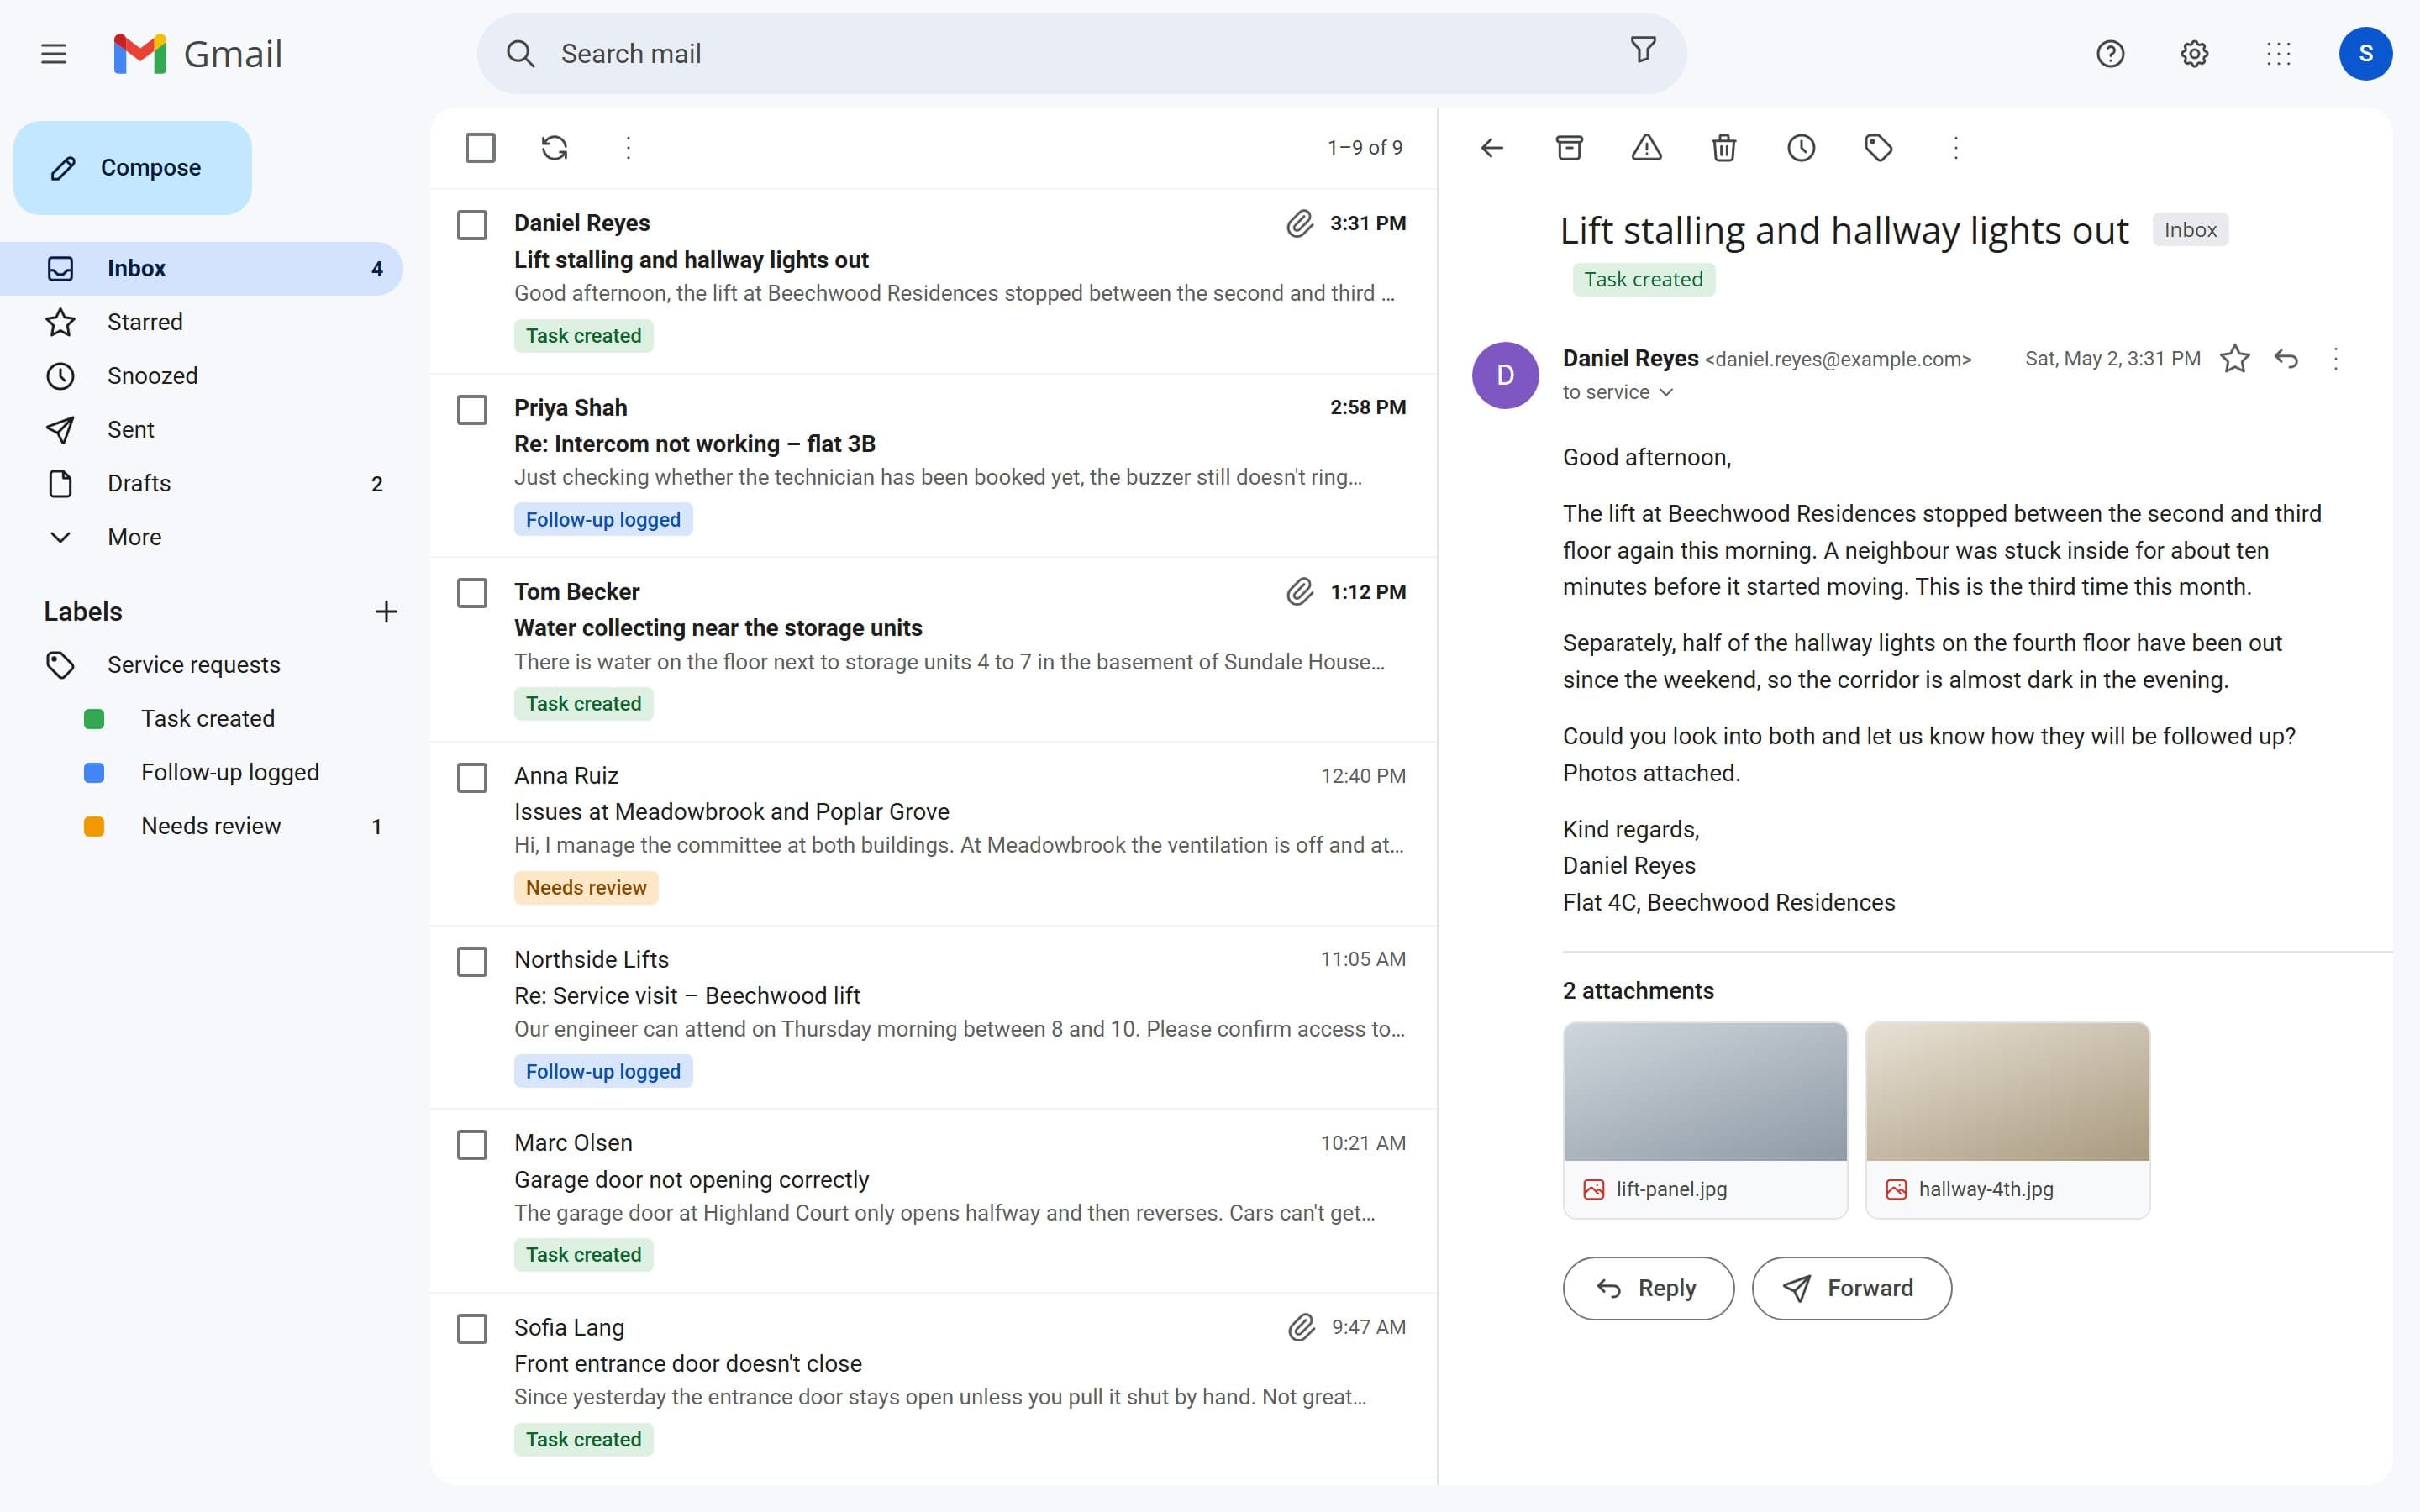Tick the select-all checkbox
The width and height of the screenshot is (2420, 1512).
[x=480, y=148]
